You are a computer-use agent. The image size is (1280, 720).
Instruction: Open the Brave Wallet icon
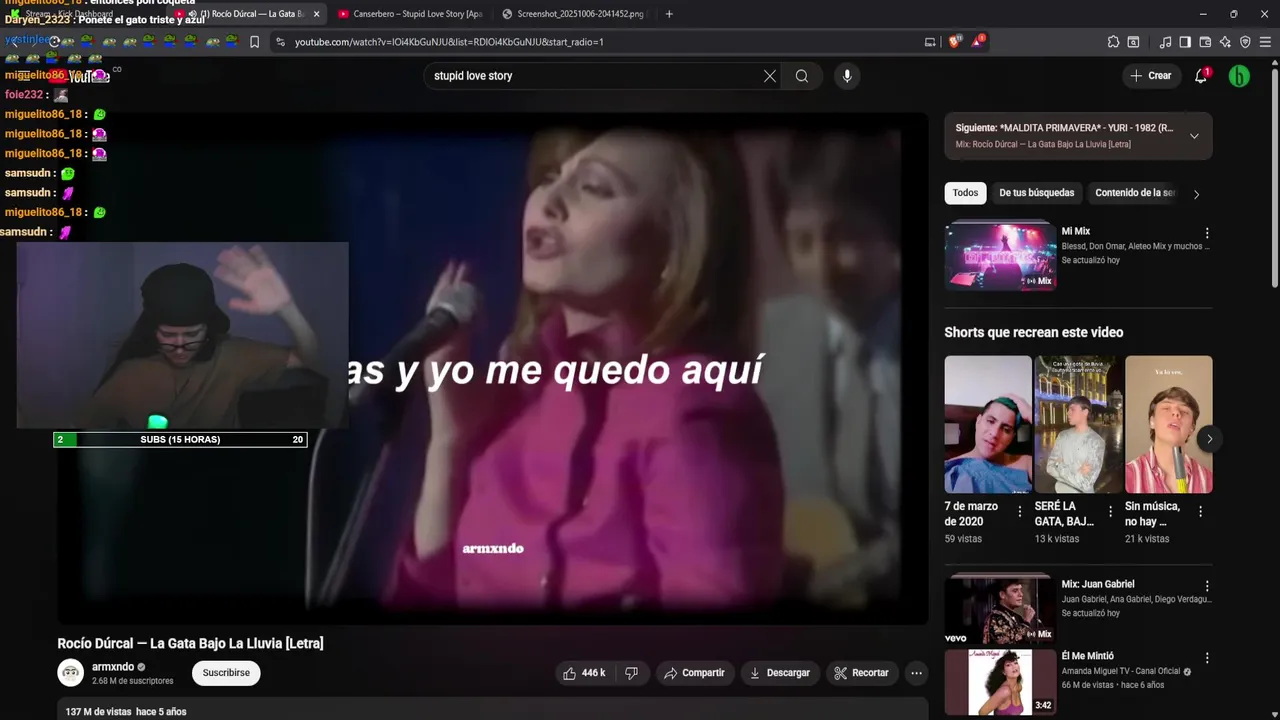(x=1205, y=42)
